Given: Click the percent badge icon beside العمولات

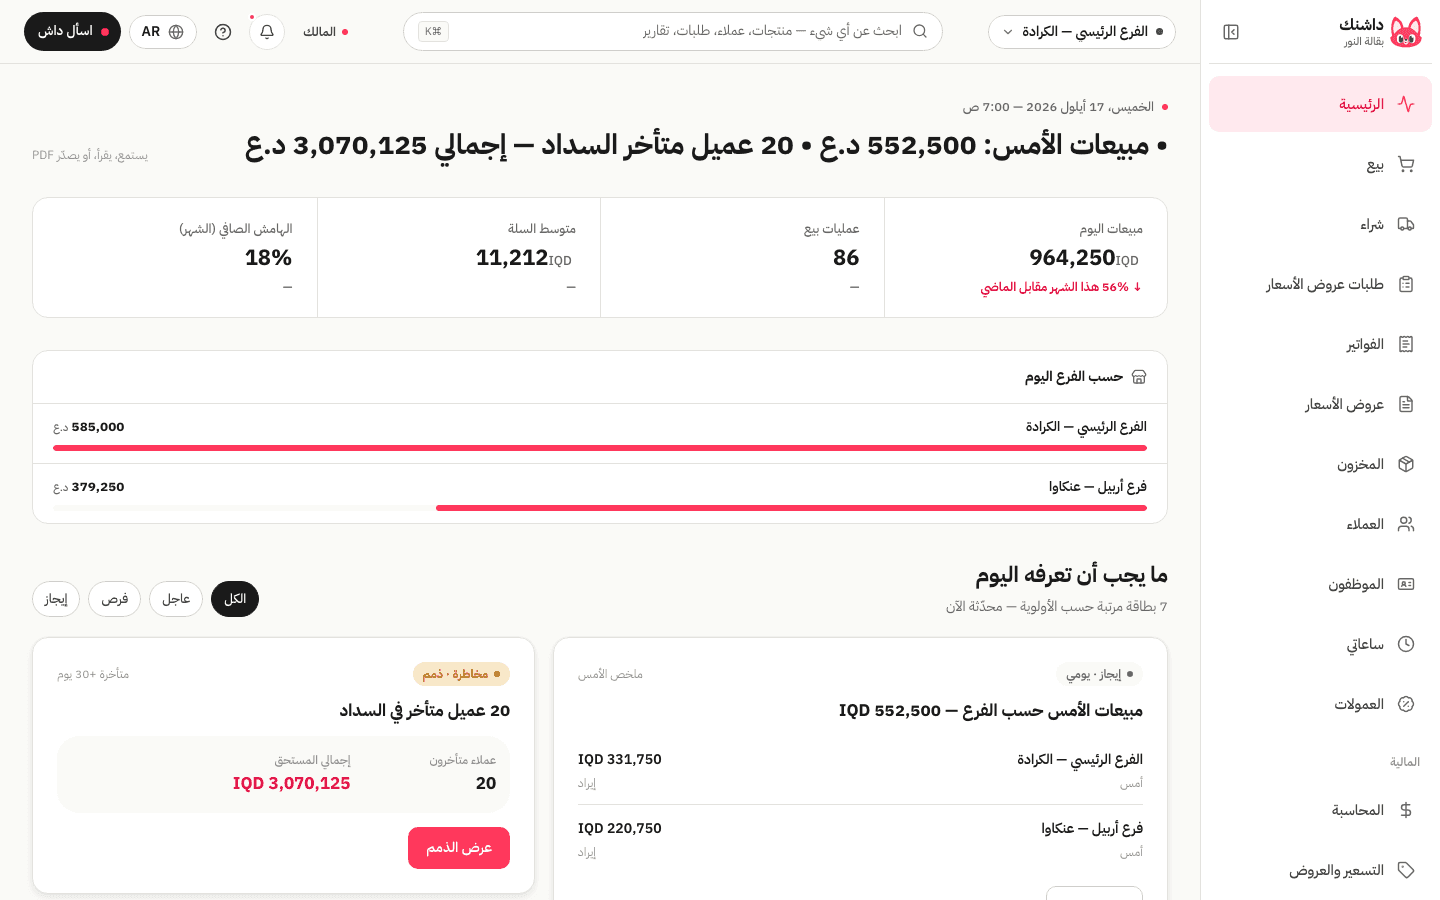Looking at the screenshot, I should pos(1406,704).
